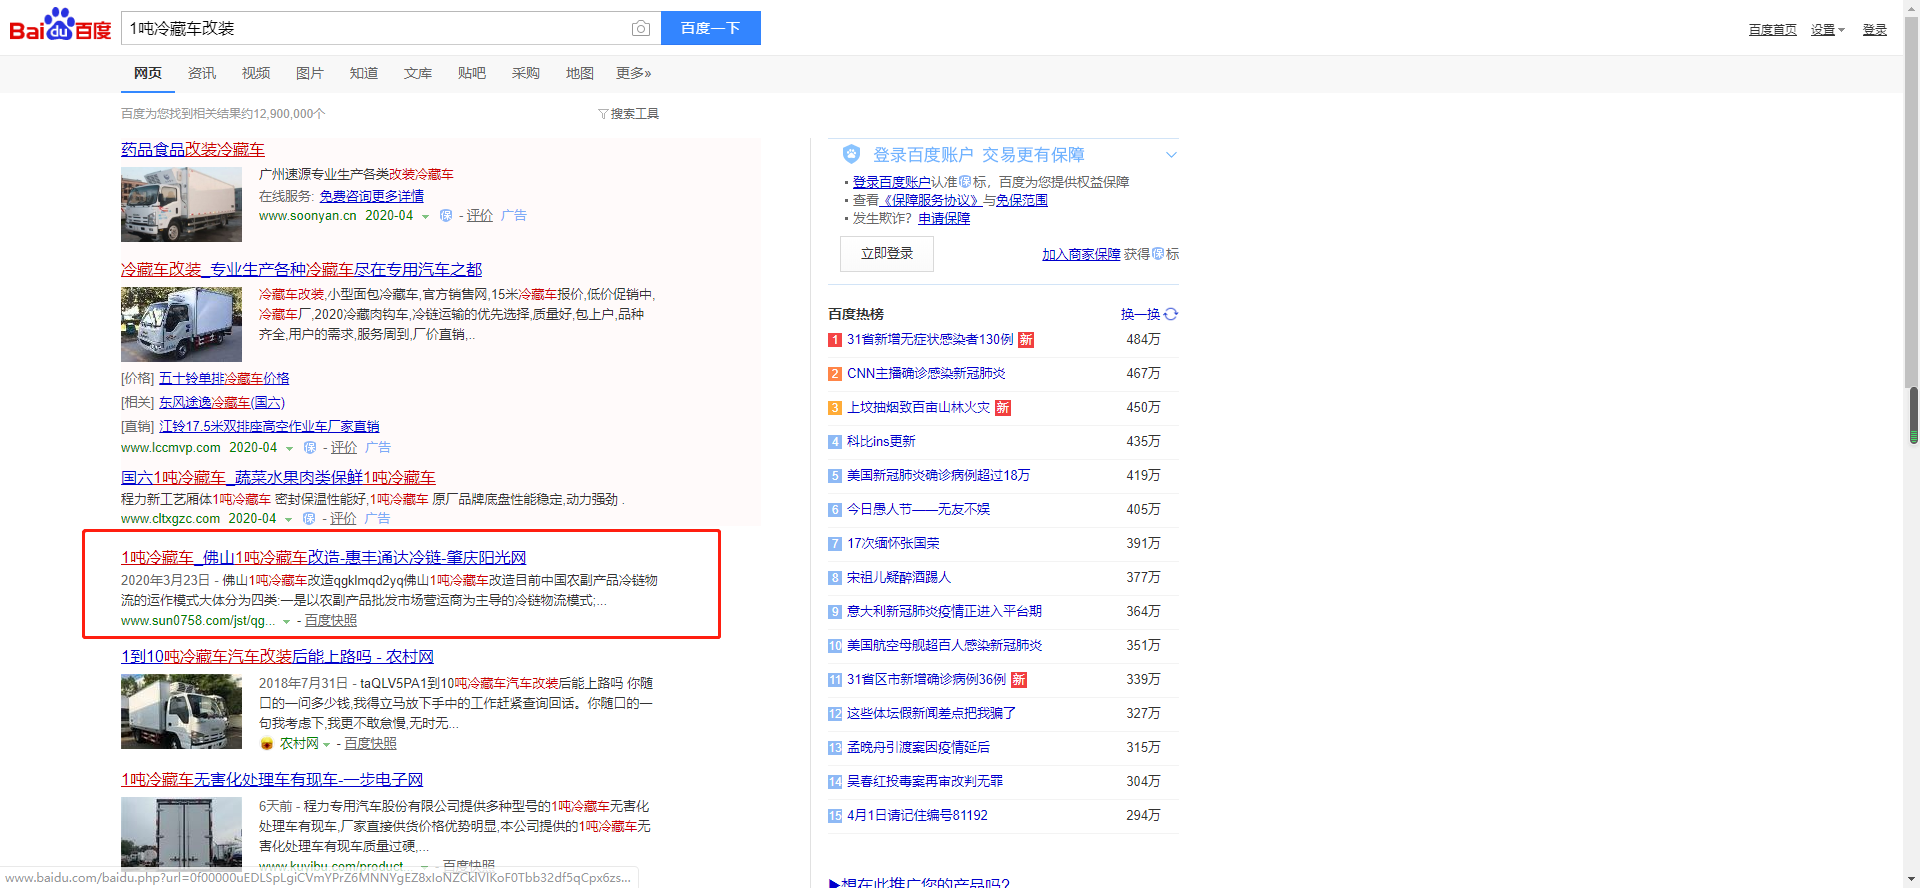Click scrollbar down arrow
This screenshot has width=1920, height=888.
click(x=1913, y=879)
